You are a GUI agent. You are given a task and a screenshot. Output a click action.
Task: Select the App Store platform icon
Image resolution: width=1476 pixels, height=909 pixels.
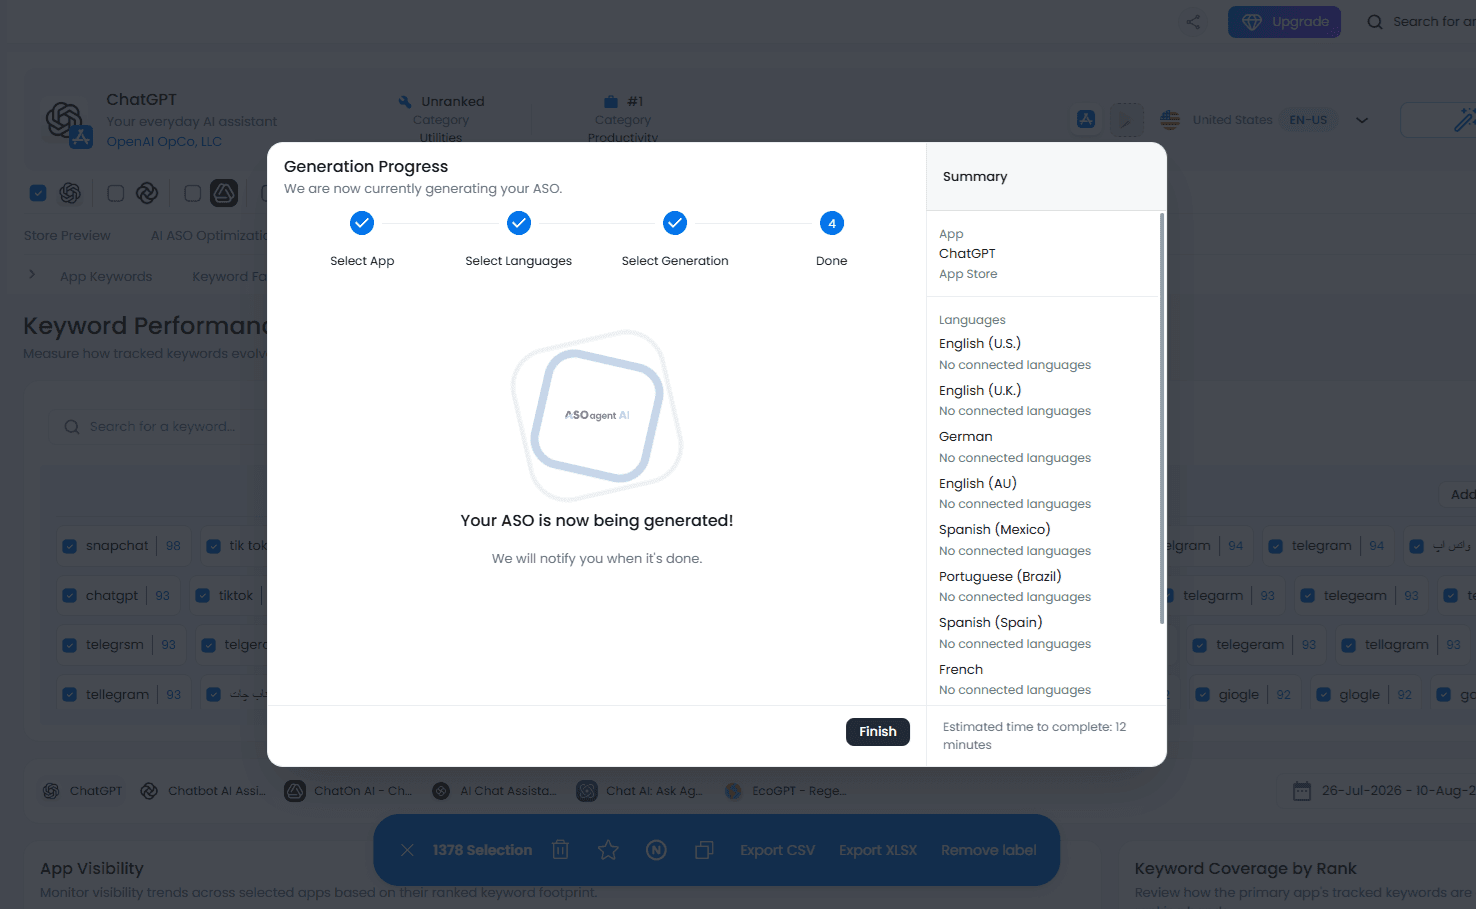tap(1086, 119)
